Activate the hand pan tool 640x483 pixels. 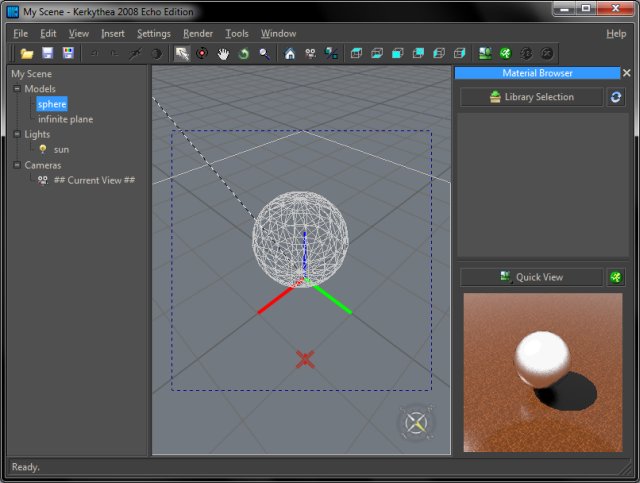point(223,53)
